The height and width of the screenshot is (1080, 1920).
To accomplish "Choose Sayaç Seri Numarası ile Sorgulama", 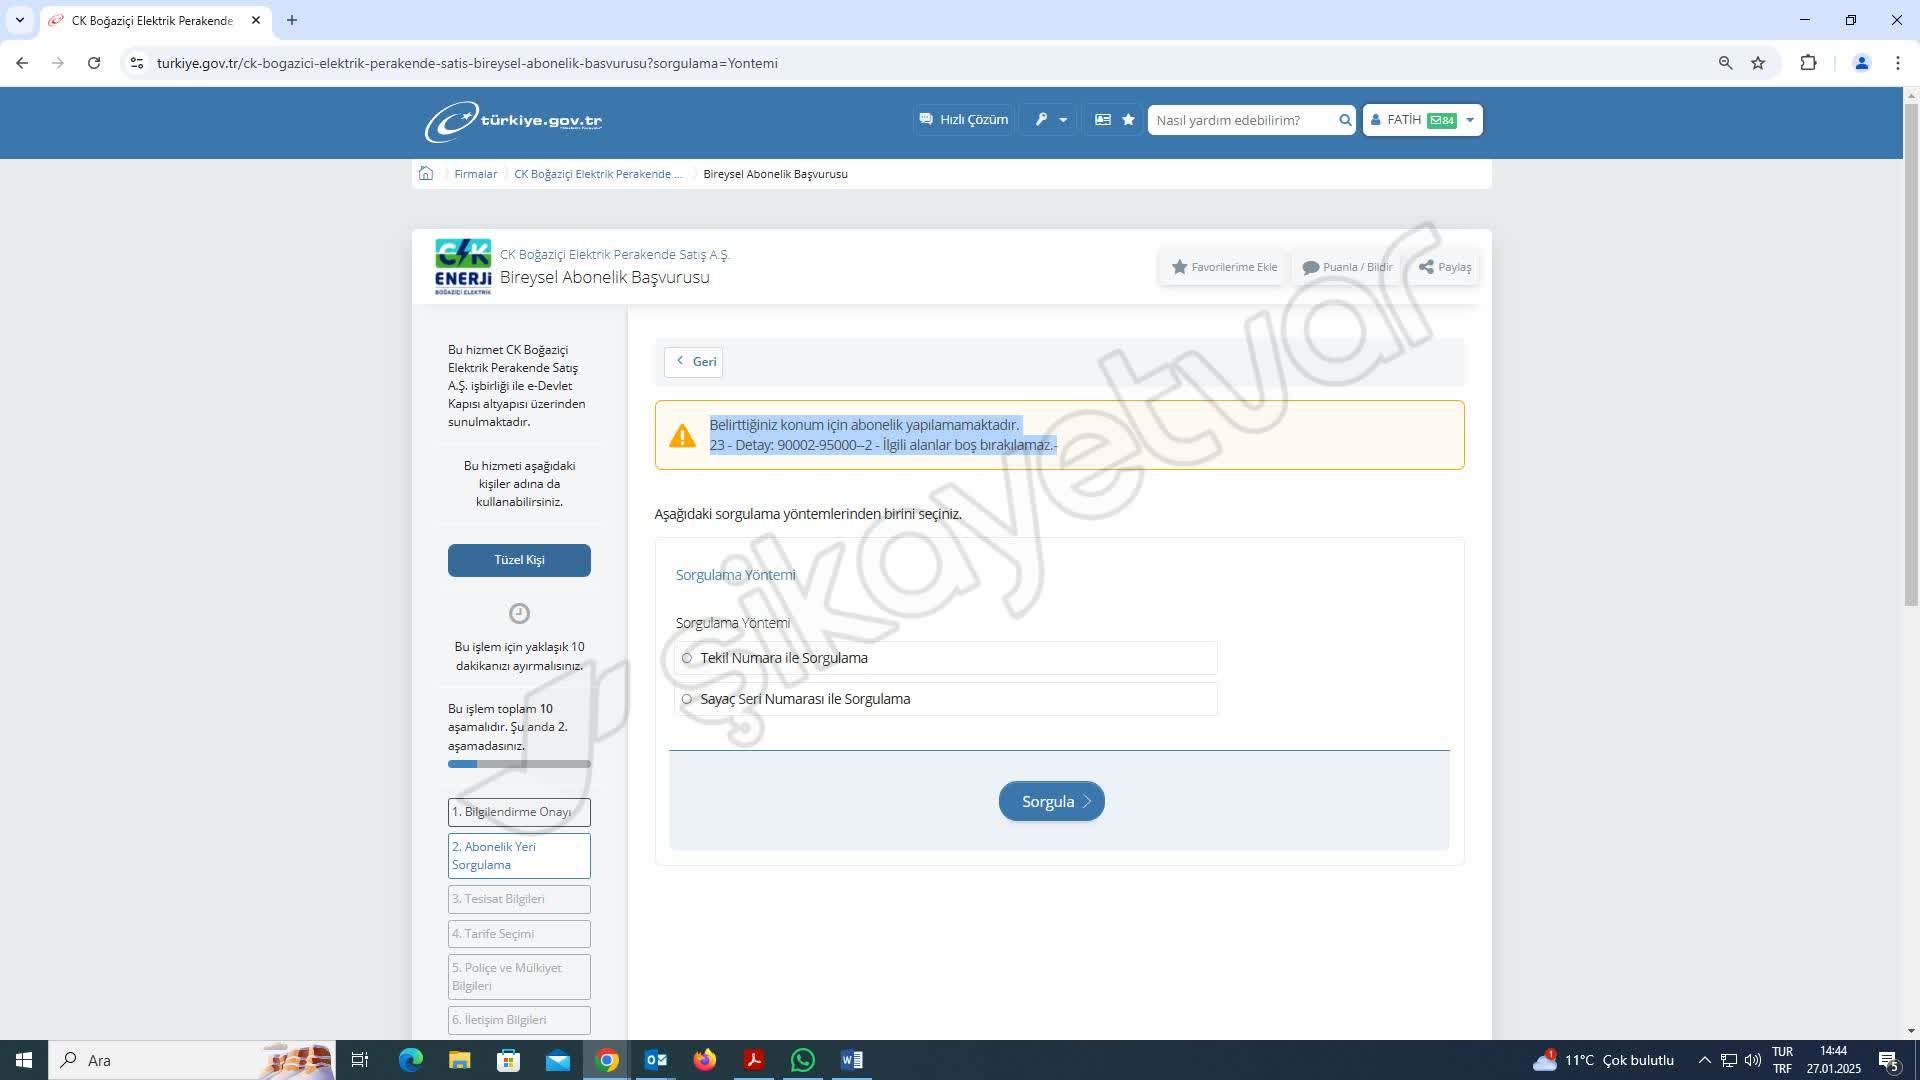I will tap(687, 699).
